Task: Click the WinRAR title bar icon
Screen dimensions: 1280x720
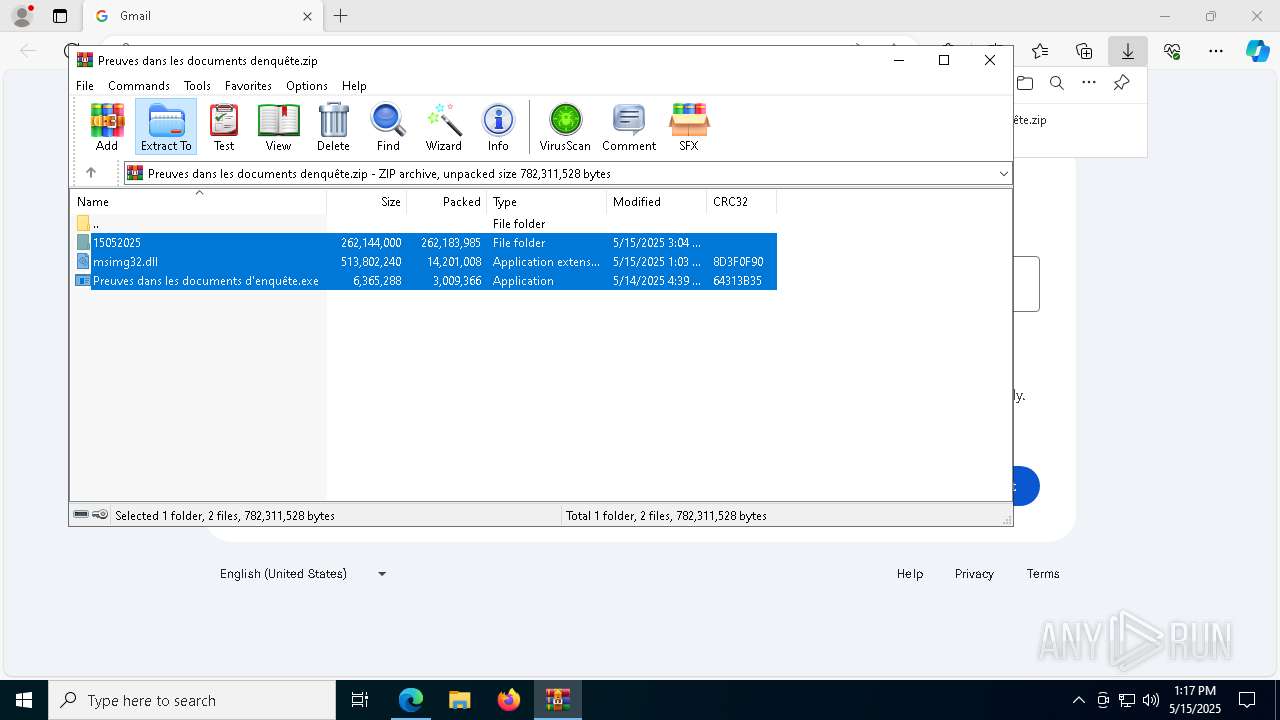Action: 85,60
